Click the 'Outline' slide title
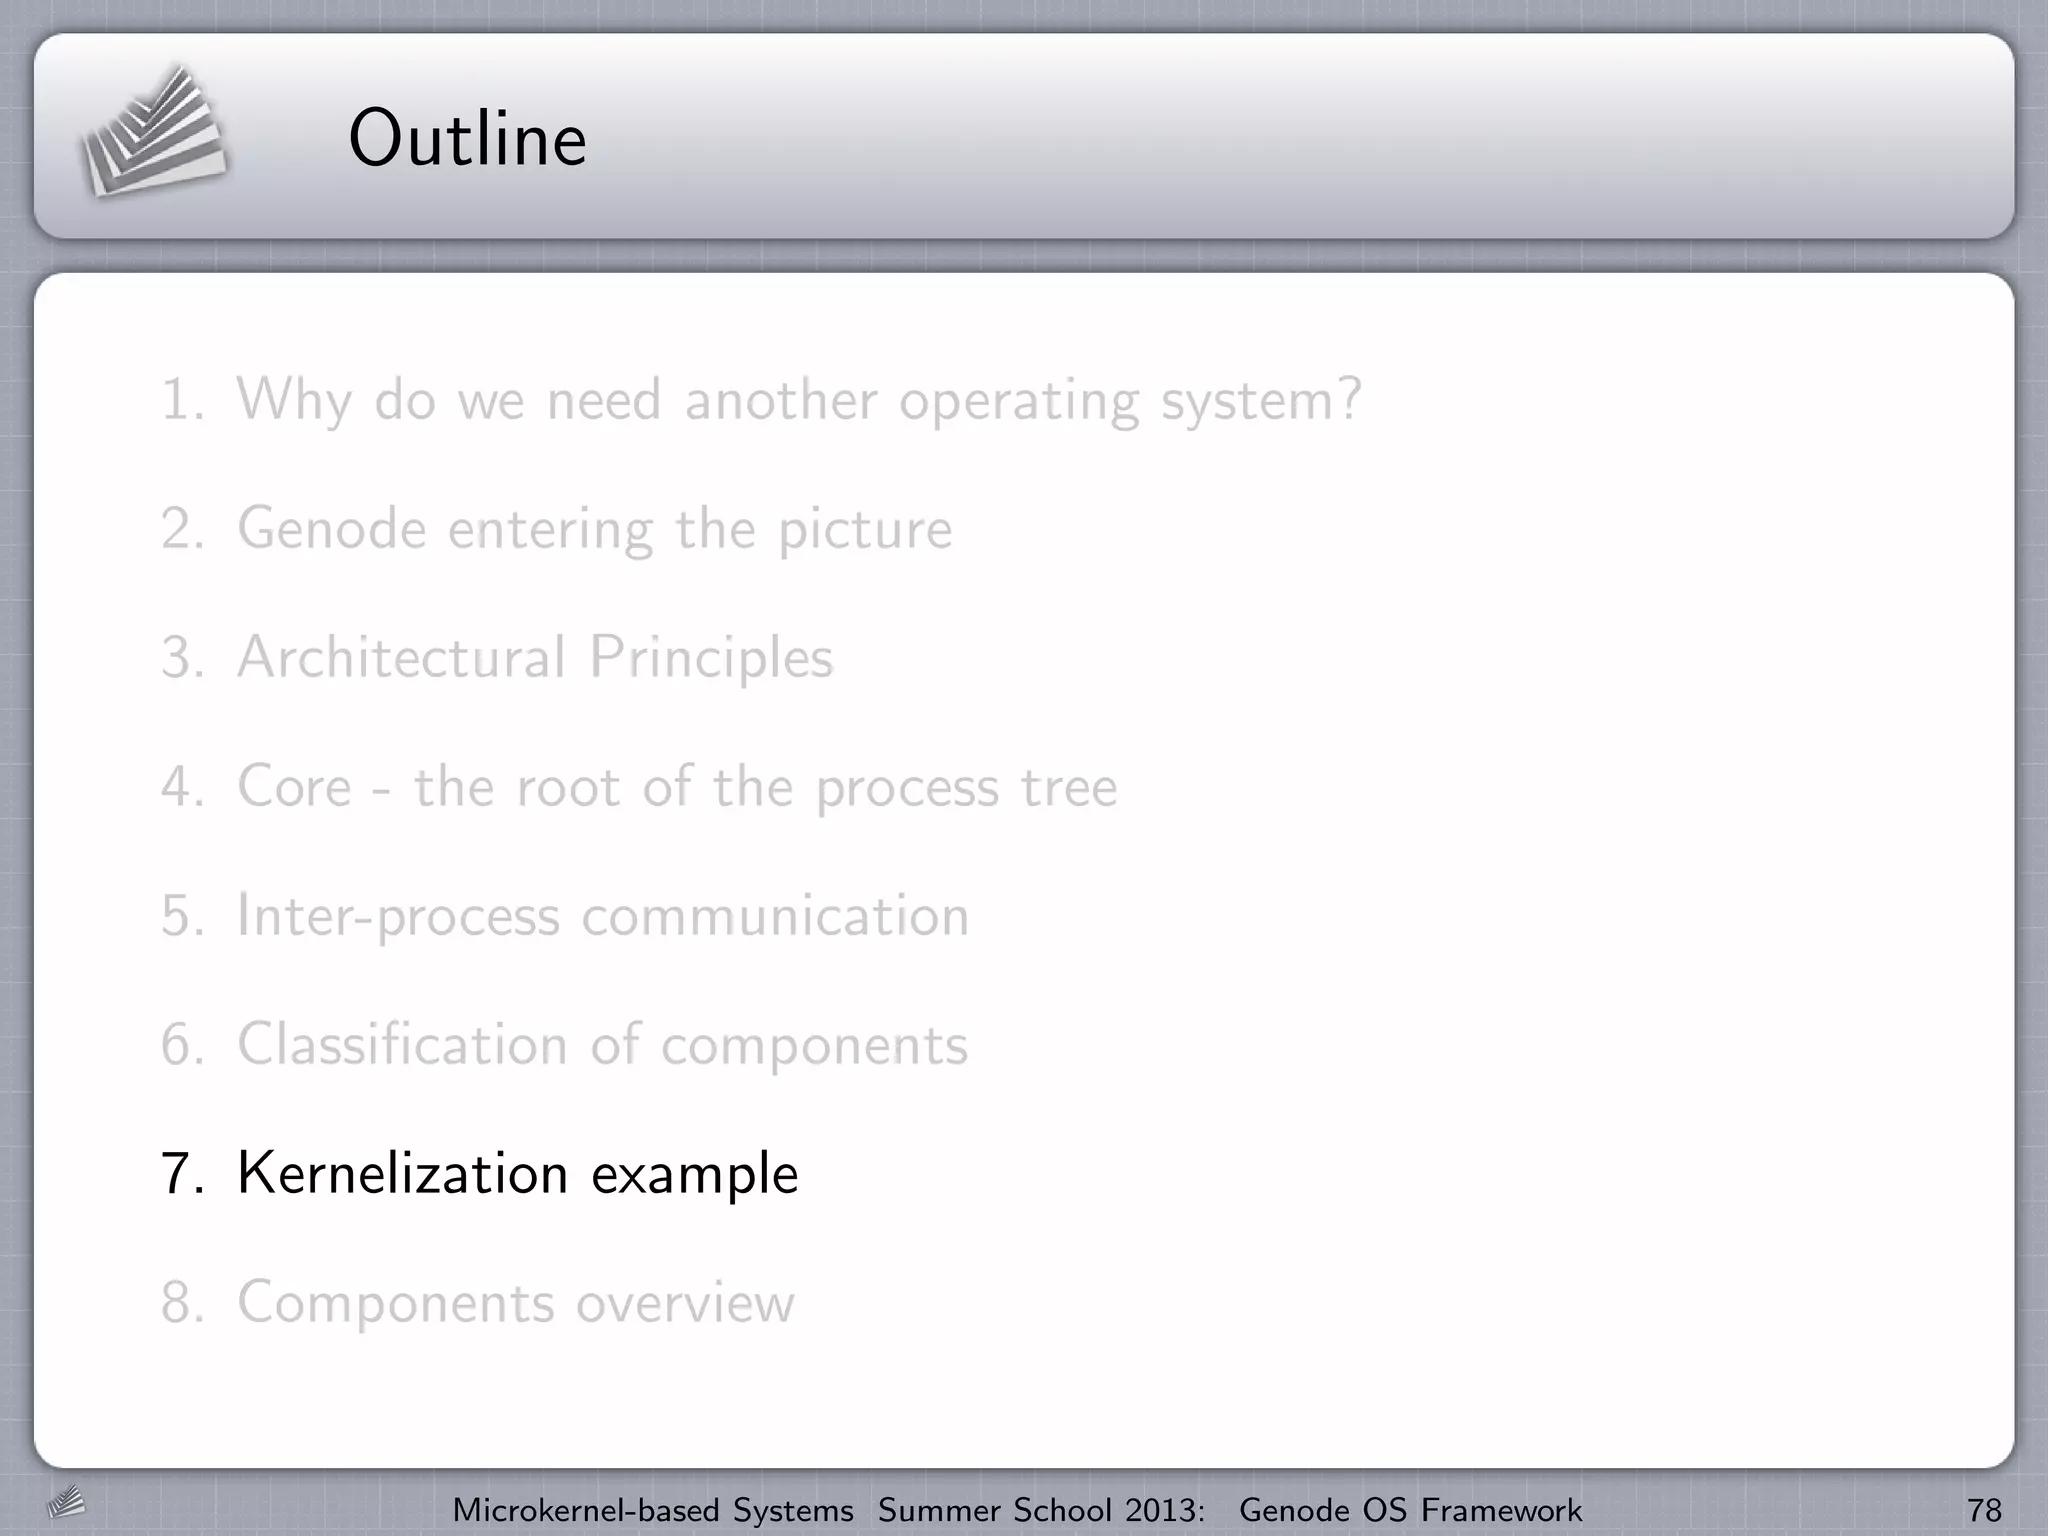Image resolution: width=2048 pixels, height=1536 pixels. [x=467, y=138]
